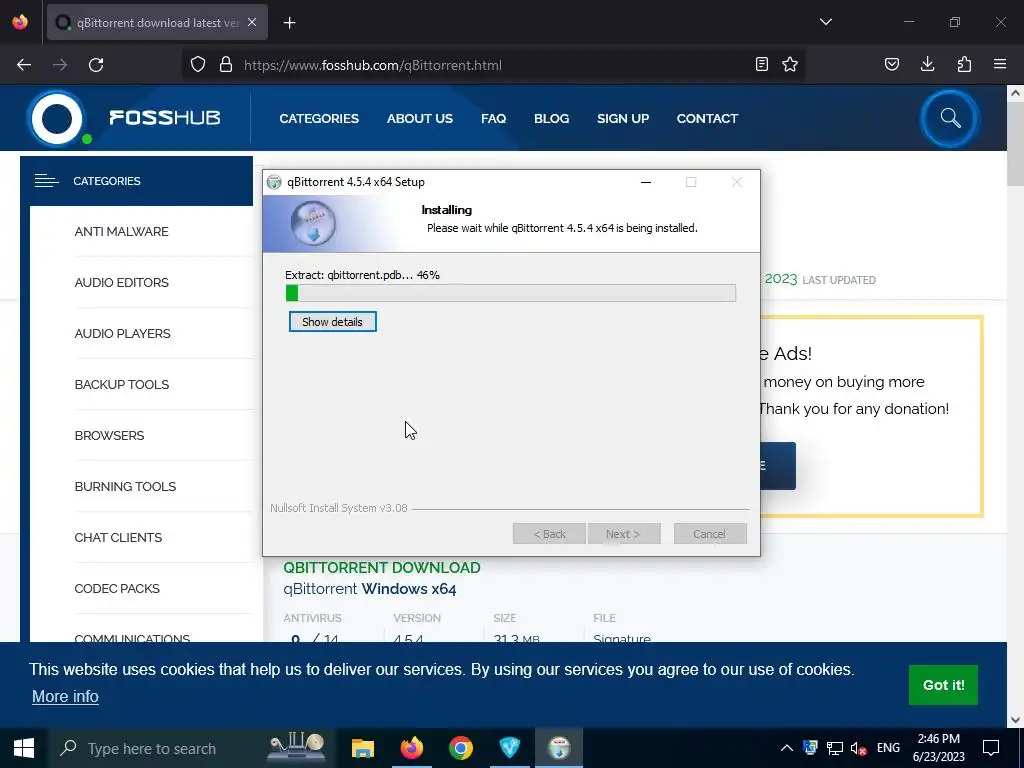1024x768 pixels.
Task: Open Firefox extensions puzzle icon
Action: [x=964, y=65]
